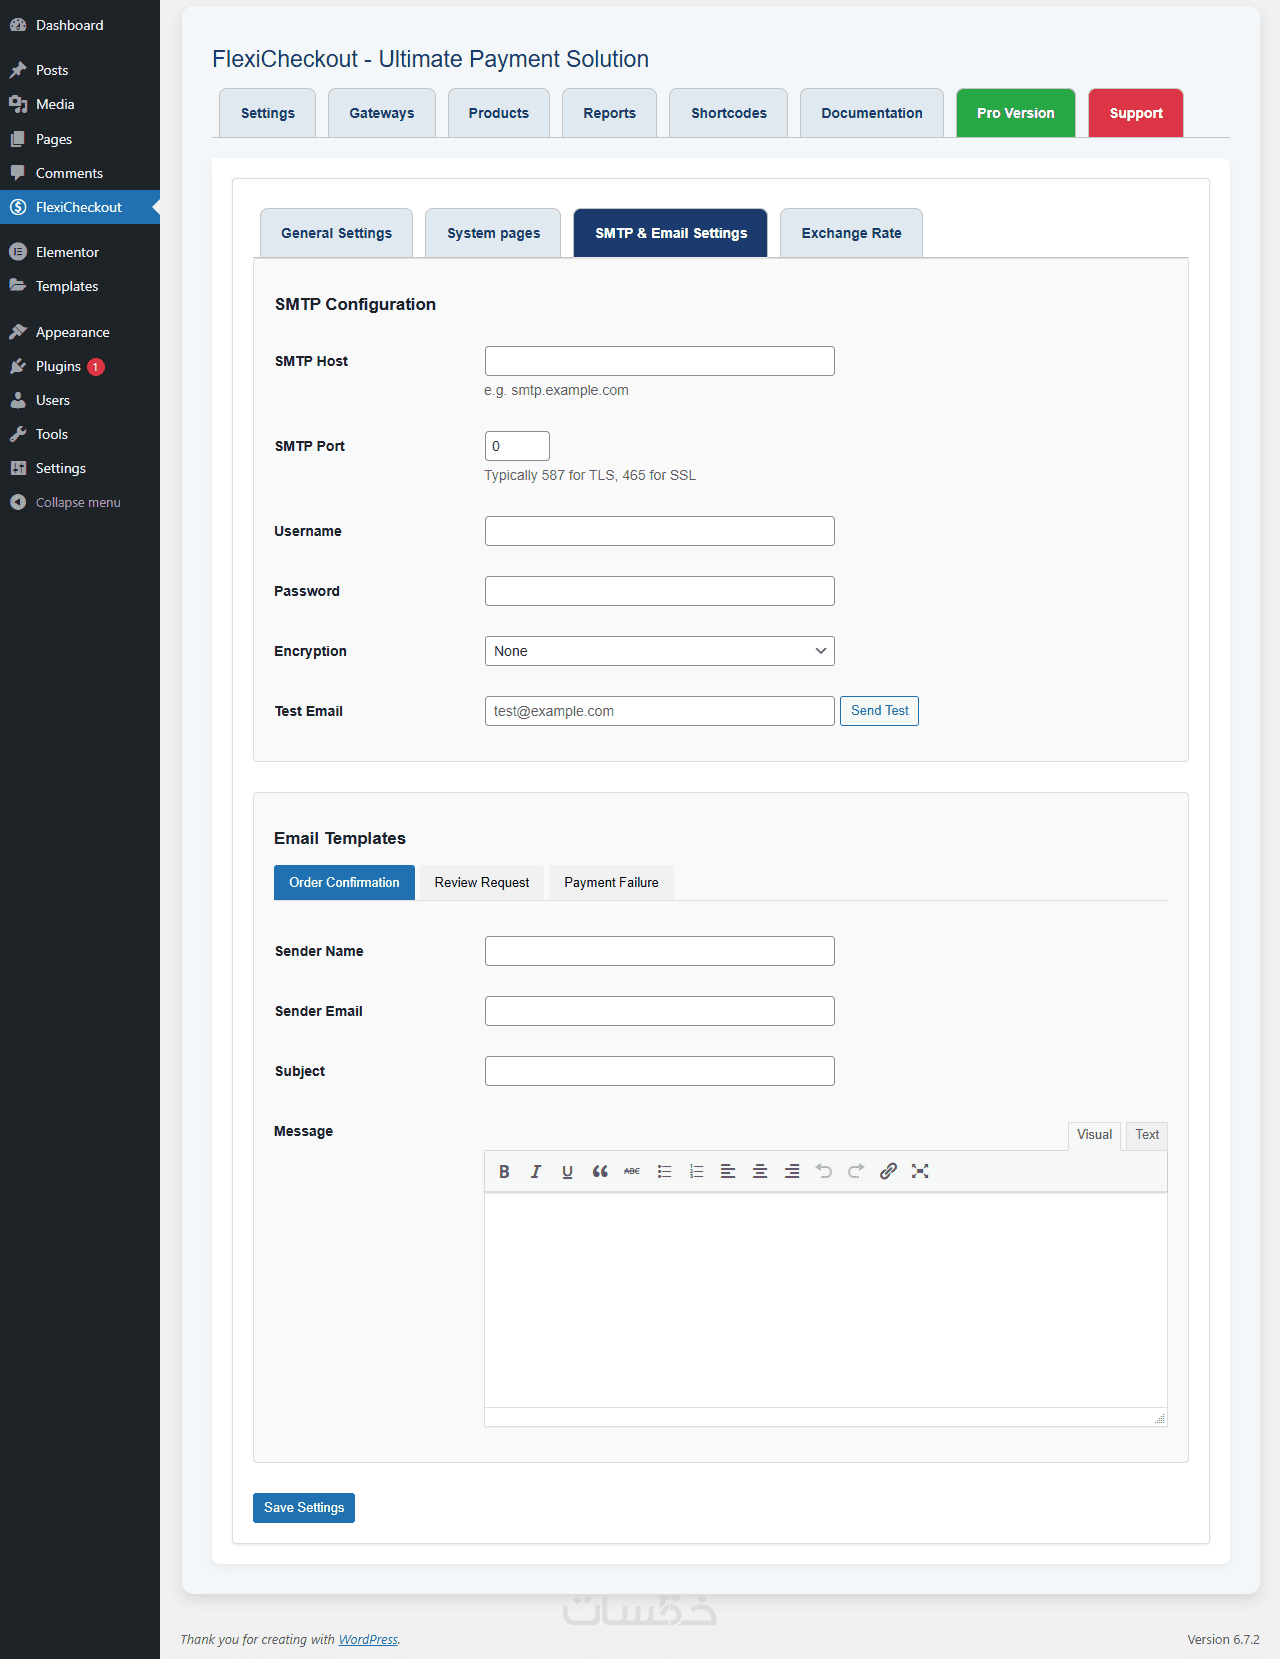Select Order Confirmation template tab
This screenshot has height=1659, width=1280.
click(344, 882)
